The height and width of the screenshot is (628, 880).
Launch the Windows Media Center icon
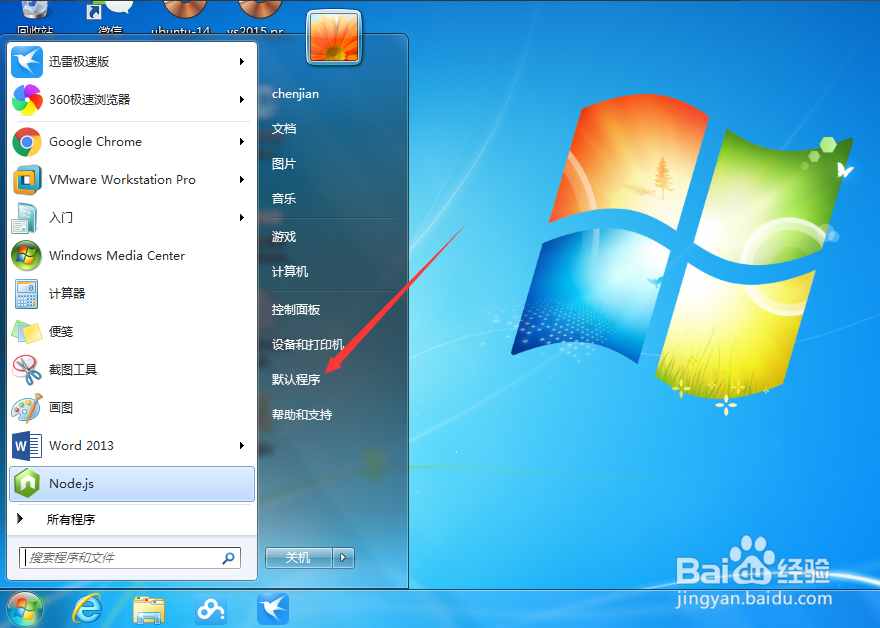click(x=26, y=256)
